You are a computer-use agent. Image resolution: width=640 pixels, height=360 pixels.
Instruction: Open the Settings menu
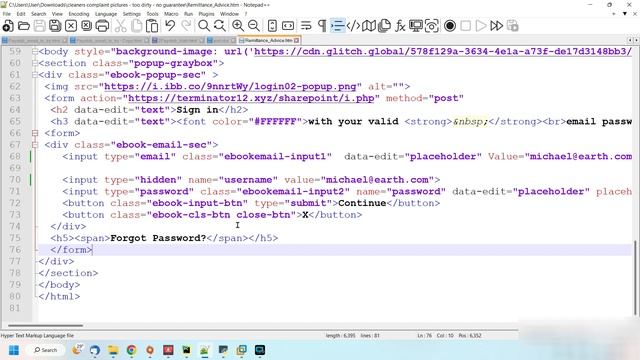[x=131, y=14]
